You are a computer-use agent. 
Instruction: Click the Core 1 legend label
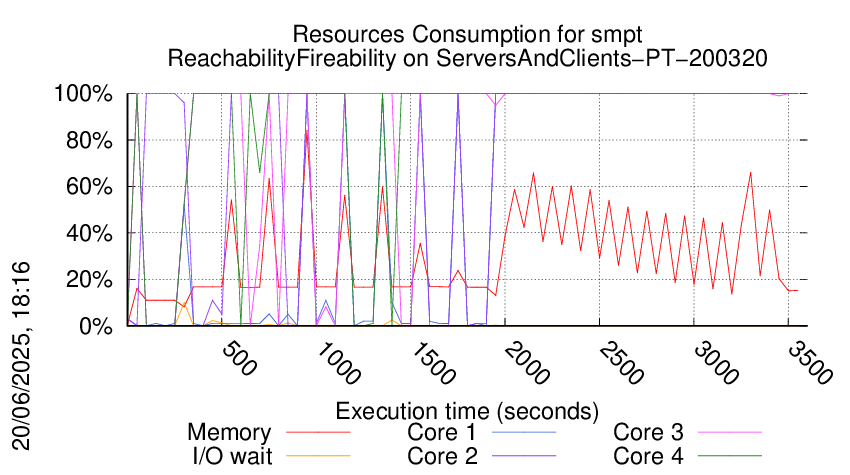click(441, 432)
